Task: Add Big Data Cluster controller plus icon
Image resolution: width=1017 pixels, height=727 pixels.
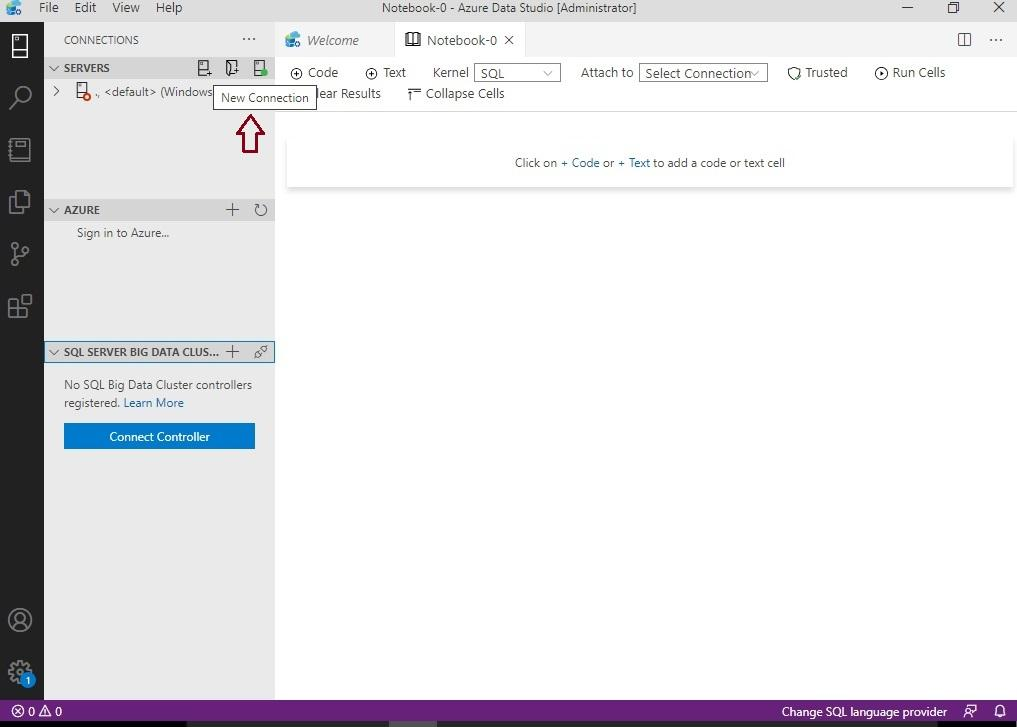Action: tap(232, 352)
